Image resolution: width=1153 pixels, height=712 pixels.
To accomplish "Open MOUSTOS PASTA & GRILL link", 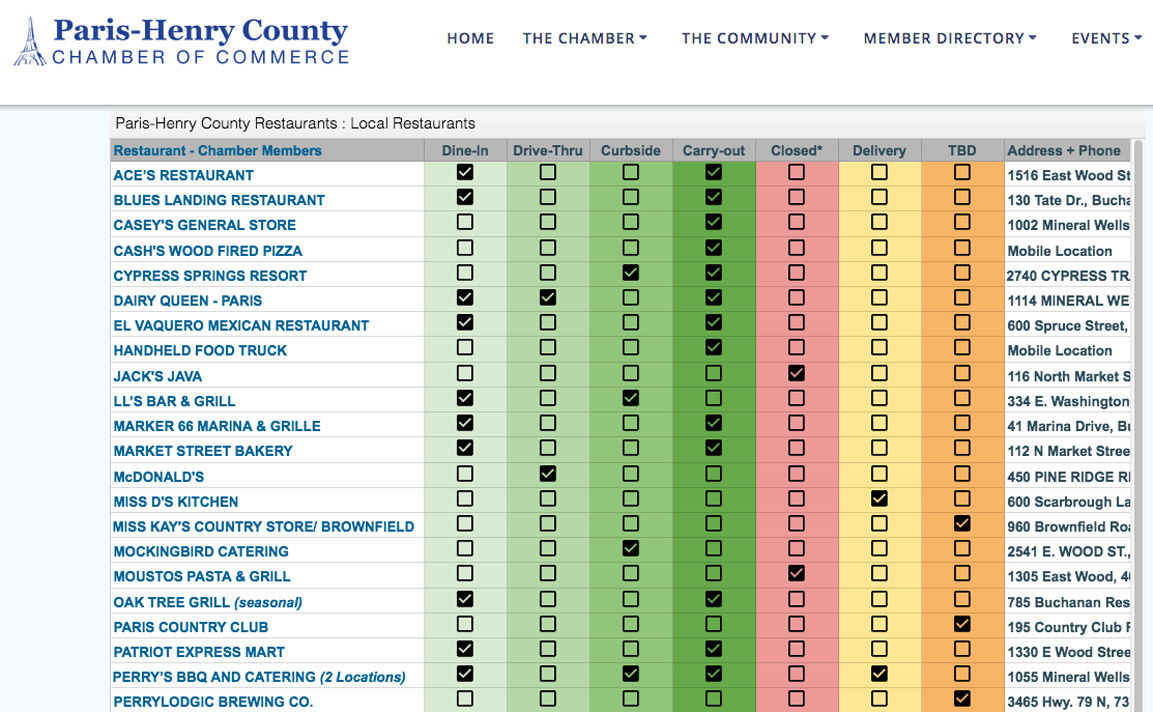I will tap(201, 577).
